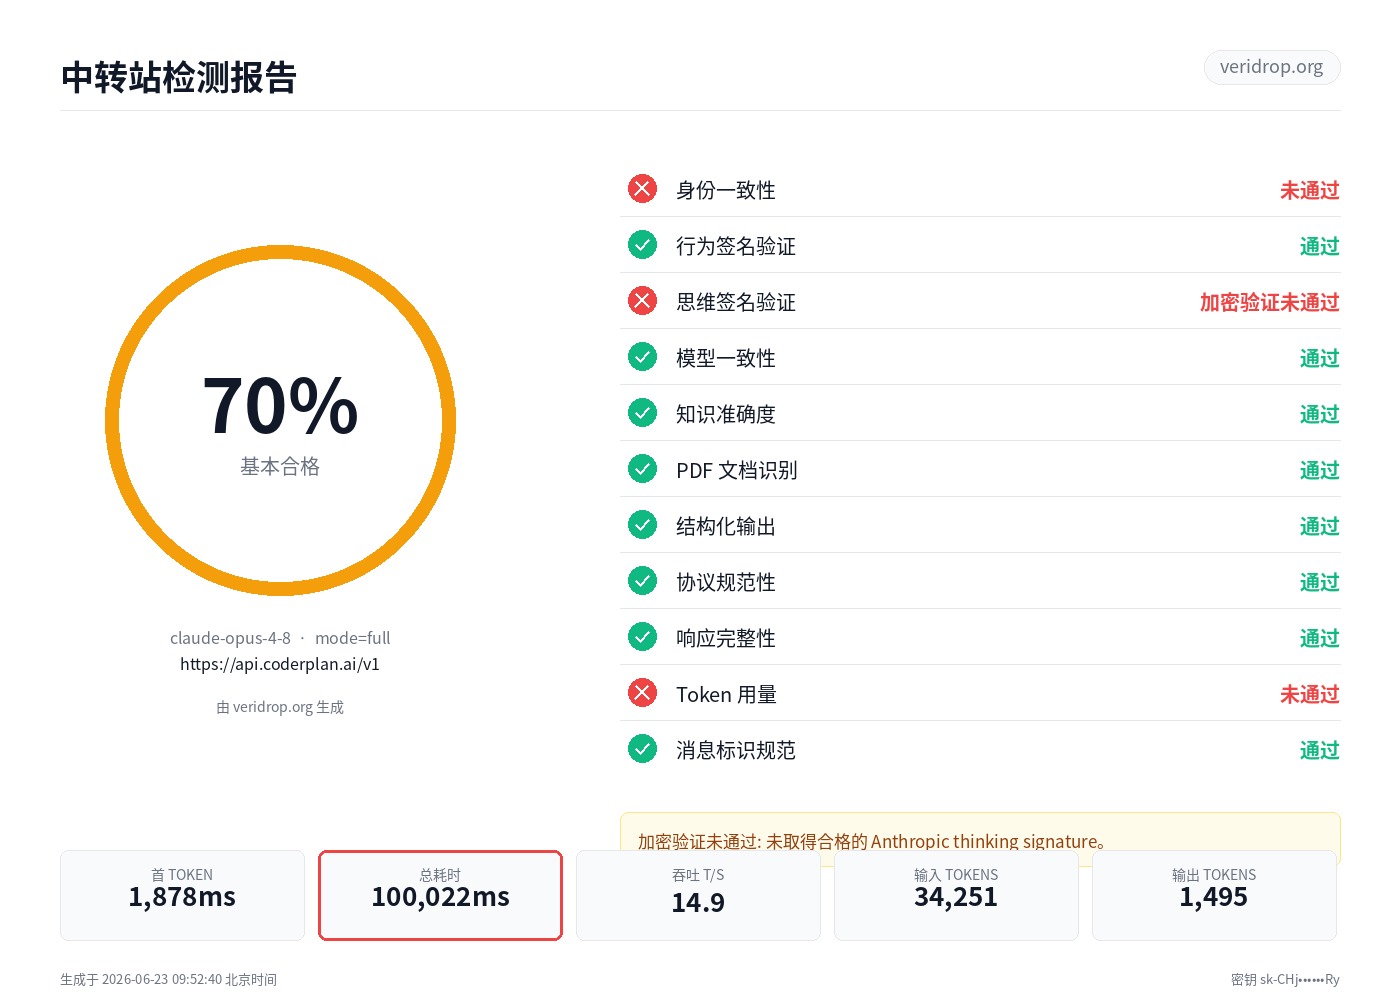Click the green check icon beside 模型一致性
This screenshot has width=1400, height=1000.
click(642, 356)
